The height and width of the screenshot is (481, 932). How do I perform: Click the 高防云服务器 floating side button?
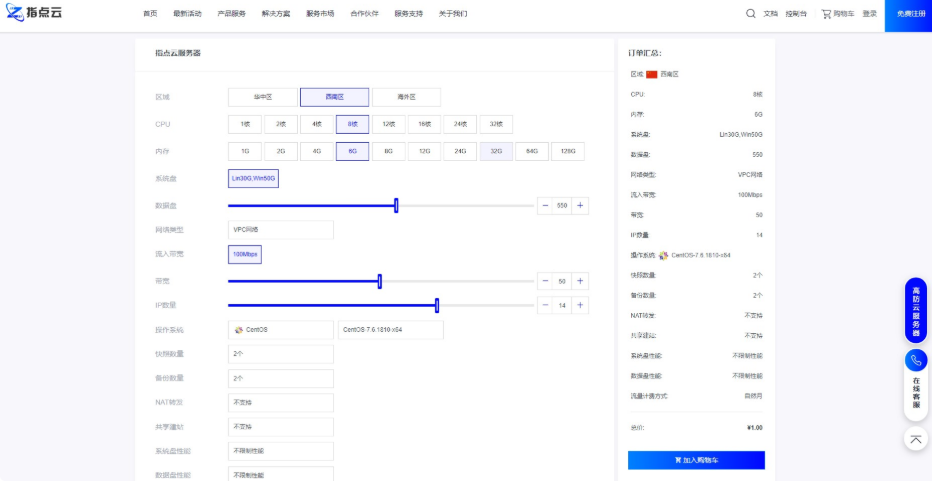click(916, 311)
